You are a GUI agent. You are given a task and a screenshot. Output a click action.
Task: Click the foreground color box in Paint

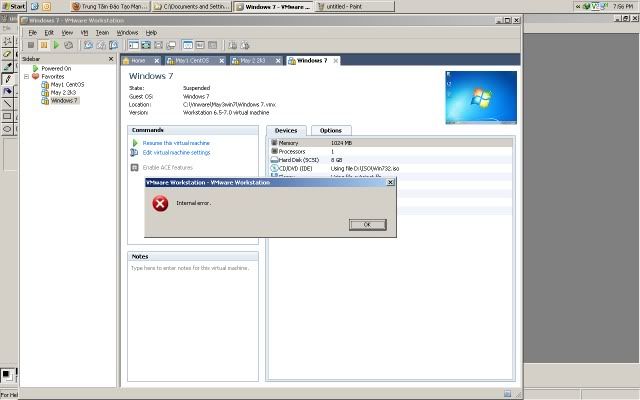[x=6, y=373]
